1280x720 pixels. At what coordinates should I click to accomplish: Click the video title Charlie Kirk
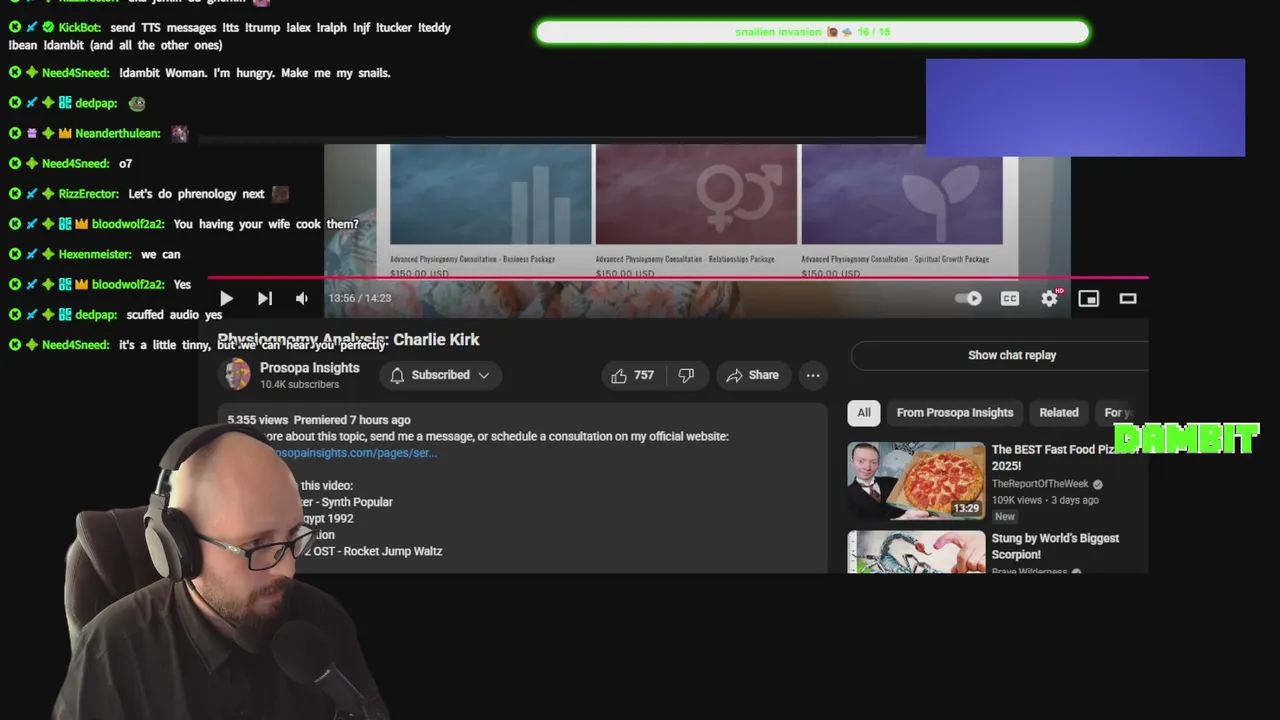[x=348, y=340]
